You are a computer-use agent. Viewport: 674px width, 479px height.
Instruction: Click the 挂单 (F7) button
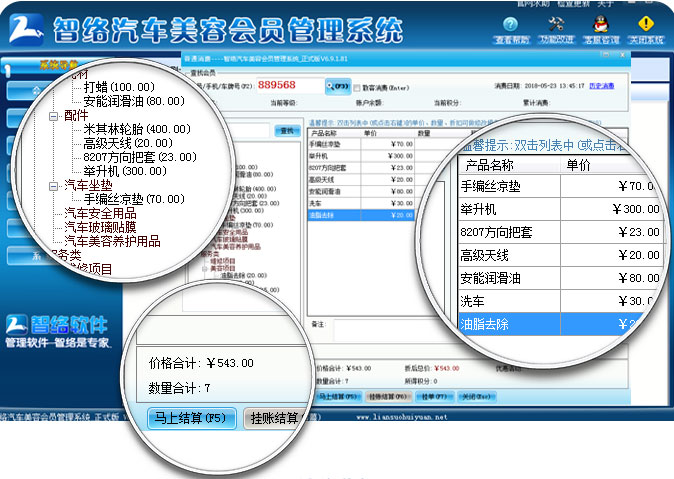tap(435, 396)
